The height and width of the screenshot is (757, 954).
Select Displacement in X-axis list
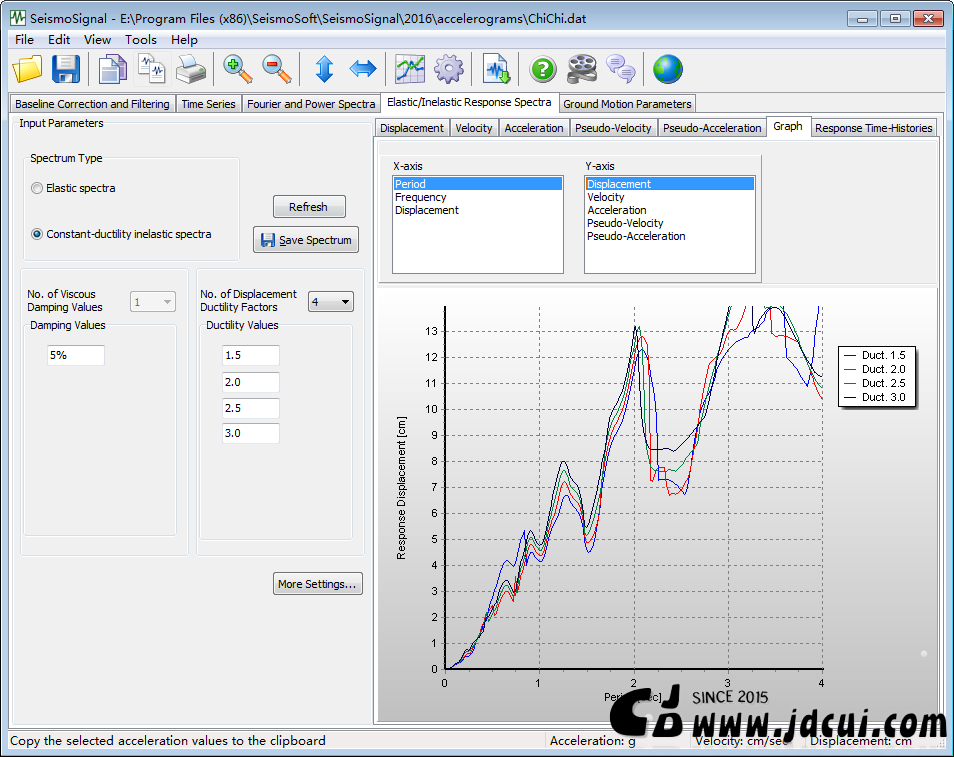[x=478, y=210]
